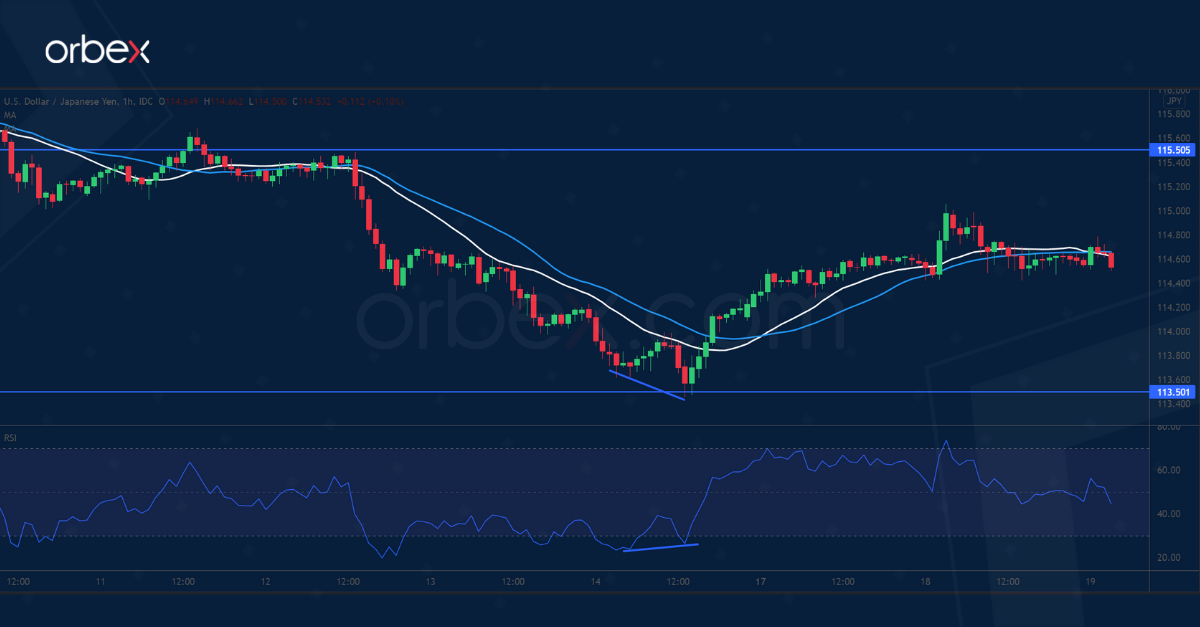Click the 114.200 price axis label
This screenshot has height=627, width=1200.
coord(1172,307)
